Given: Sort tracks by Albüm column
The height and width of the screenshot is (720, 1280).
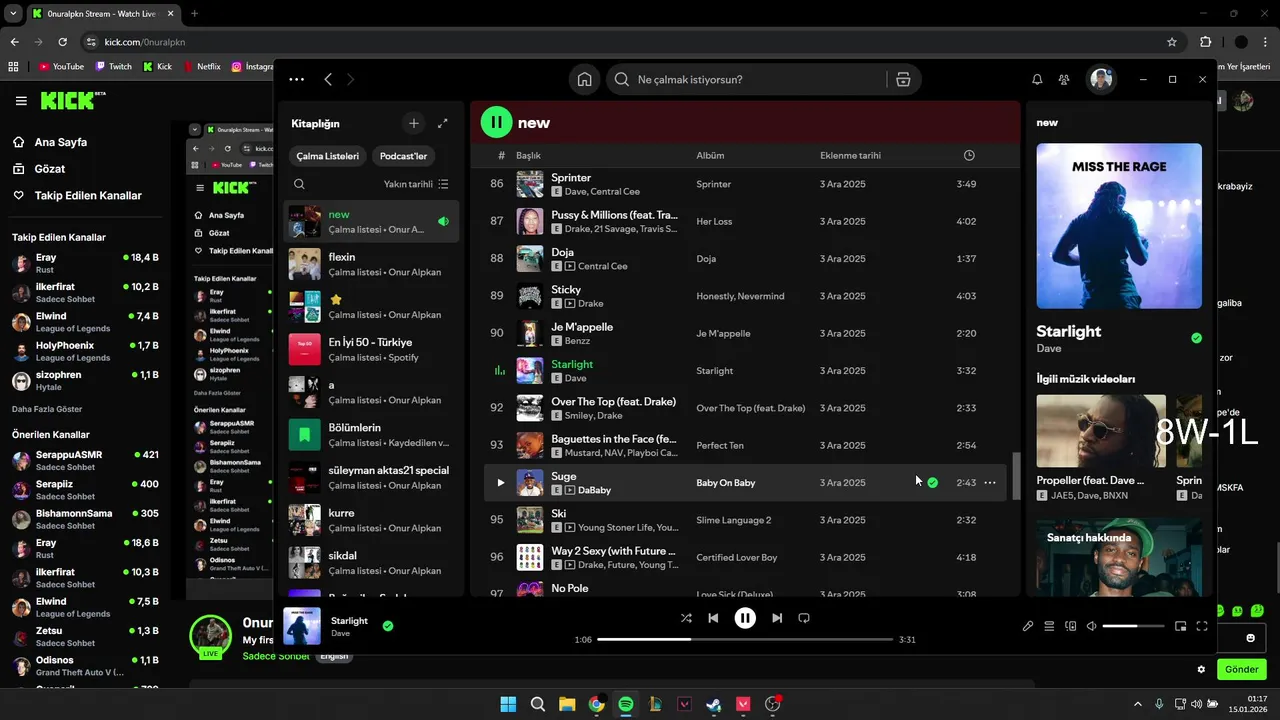Looking at the screenshot, I should 710,155.
